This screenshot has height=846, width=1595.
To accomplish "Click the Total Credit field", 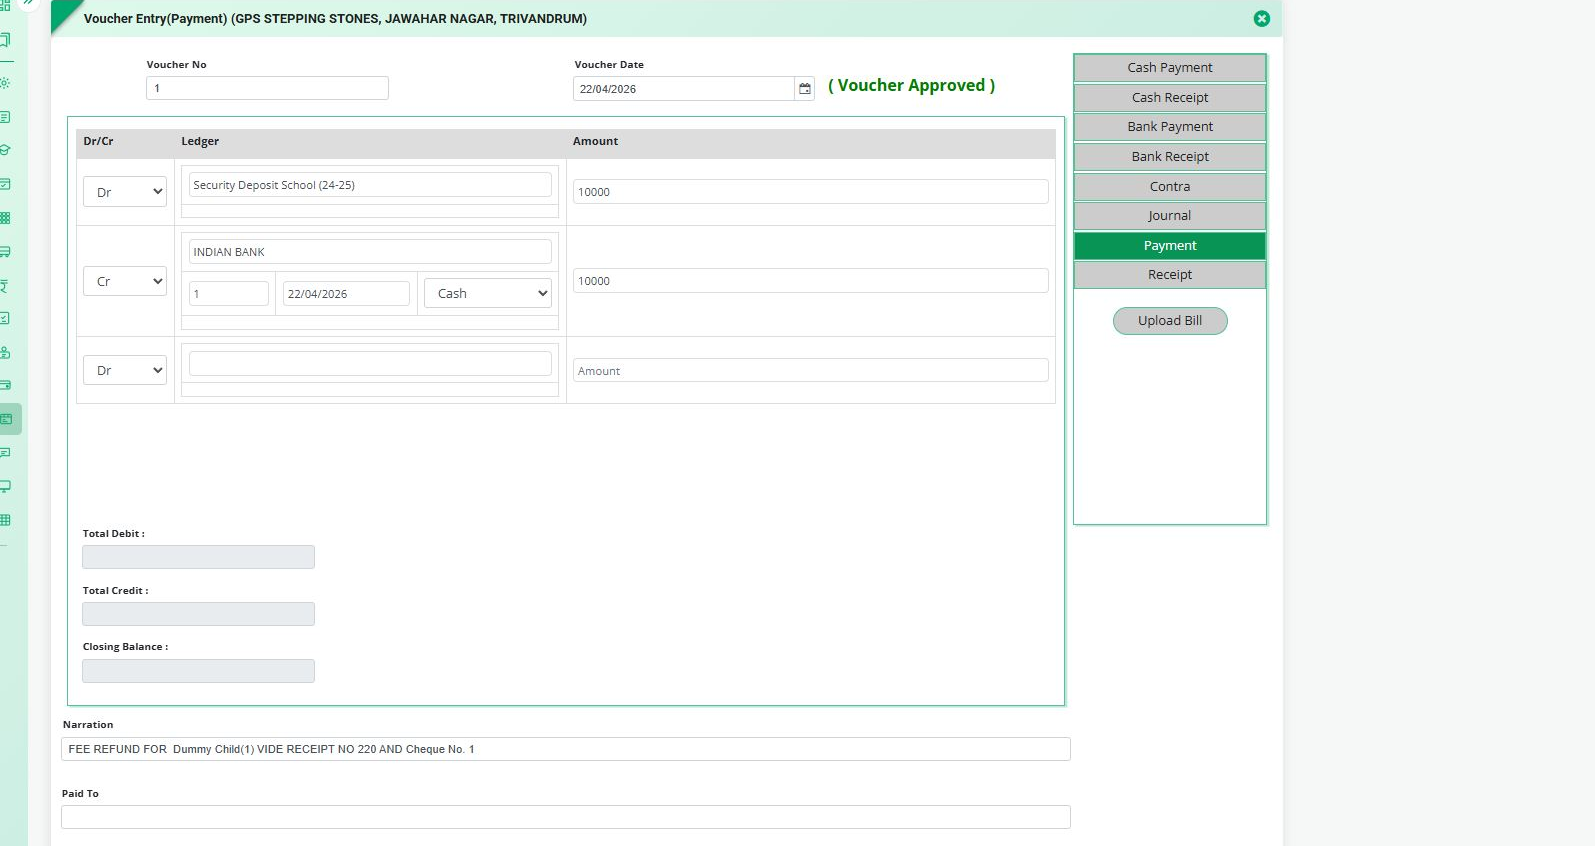I will pos(198,614).
